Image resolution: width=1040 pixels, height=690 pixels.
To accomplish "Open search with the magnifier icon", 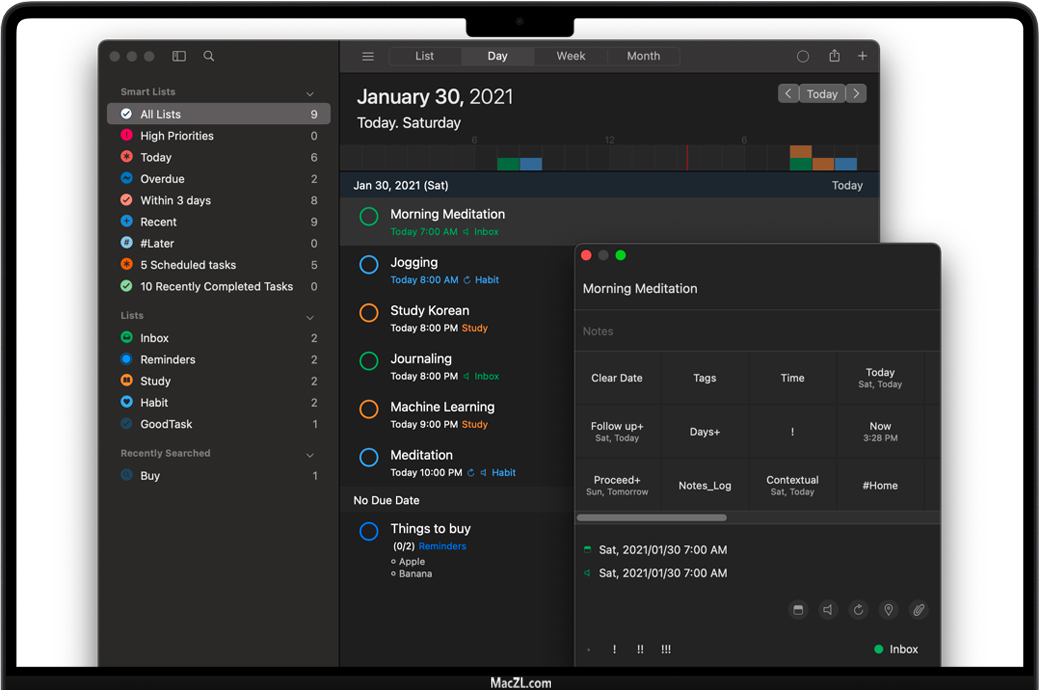I will click(x=209, y=56).
